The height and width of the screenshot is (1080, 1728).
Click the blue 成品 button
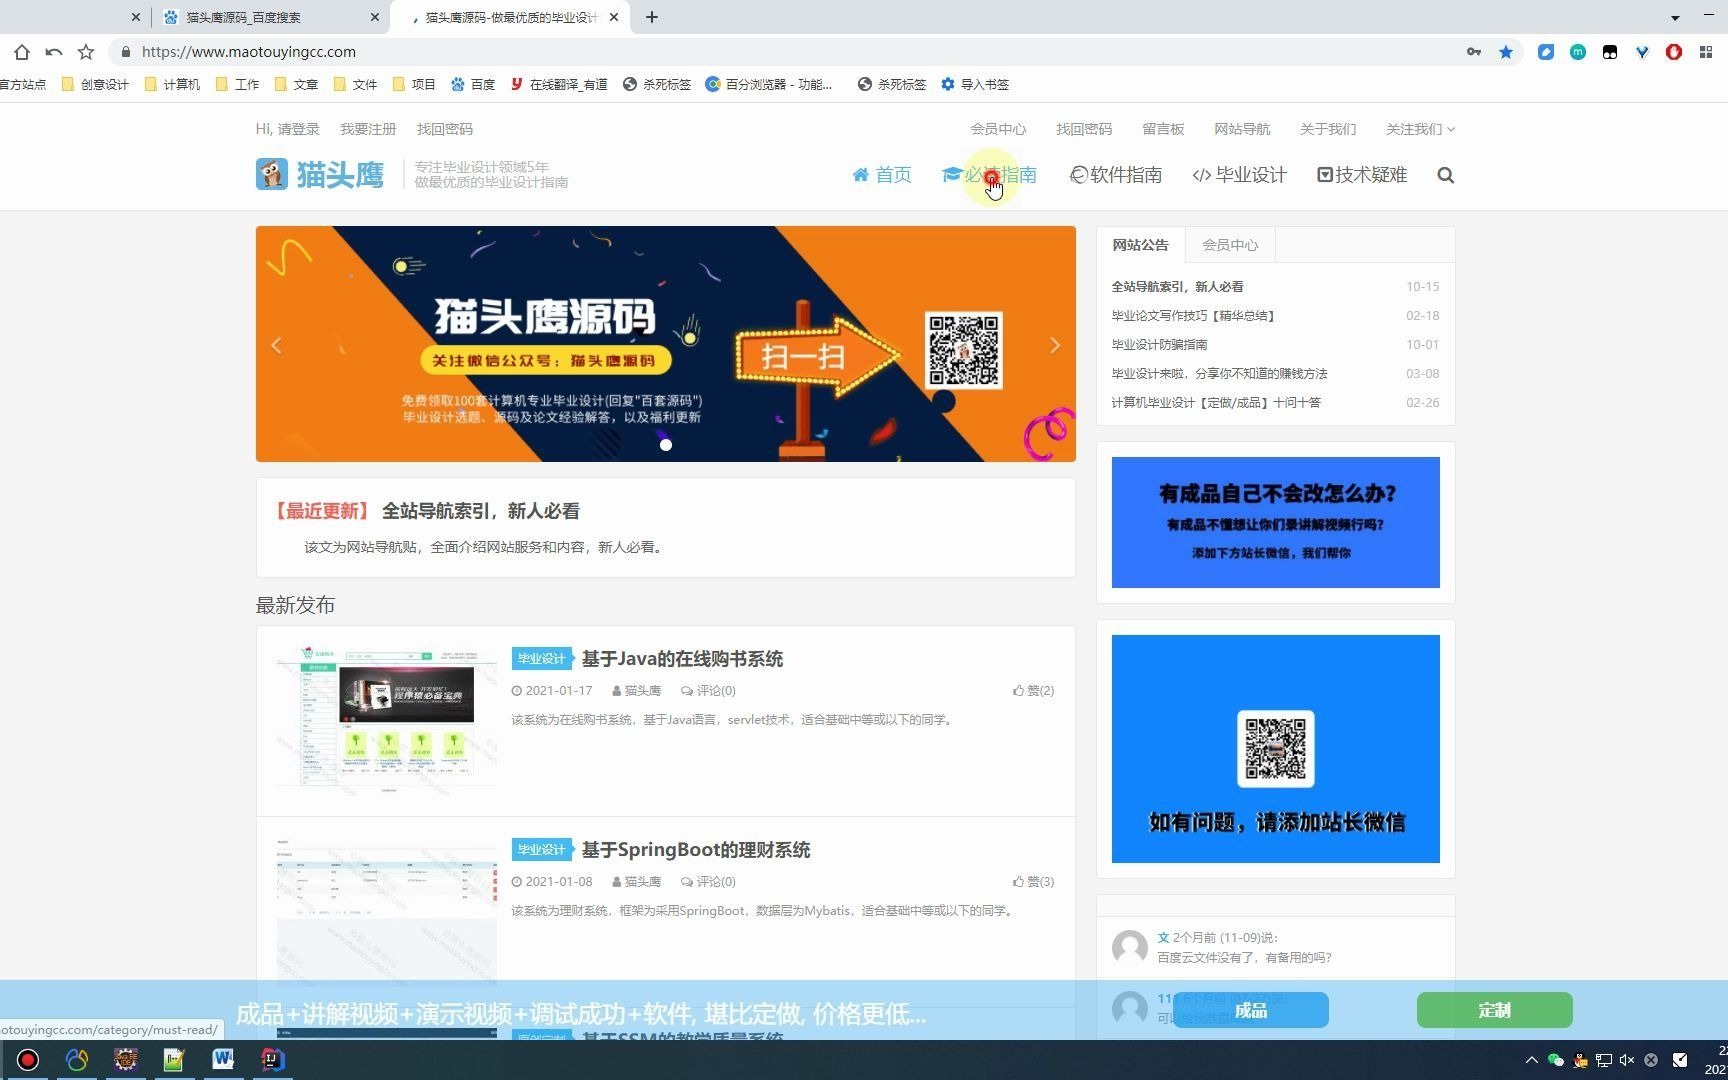[1251, 1010]
